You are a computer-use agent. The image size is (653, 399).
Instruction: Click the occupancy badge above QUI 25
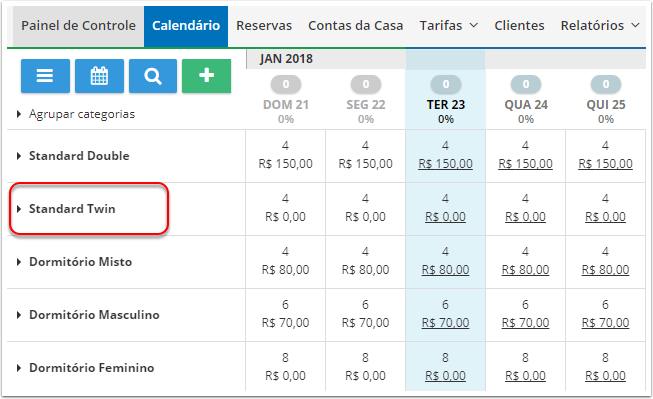[x=606, y=85]
